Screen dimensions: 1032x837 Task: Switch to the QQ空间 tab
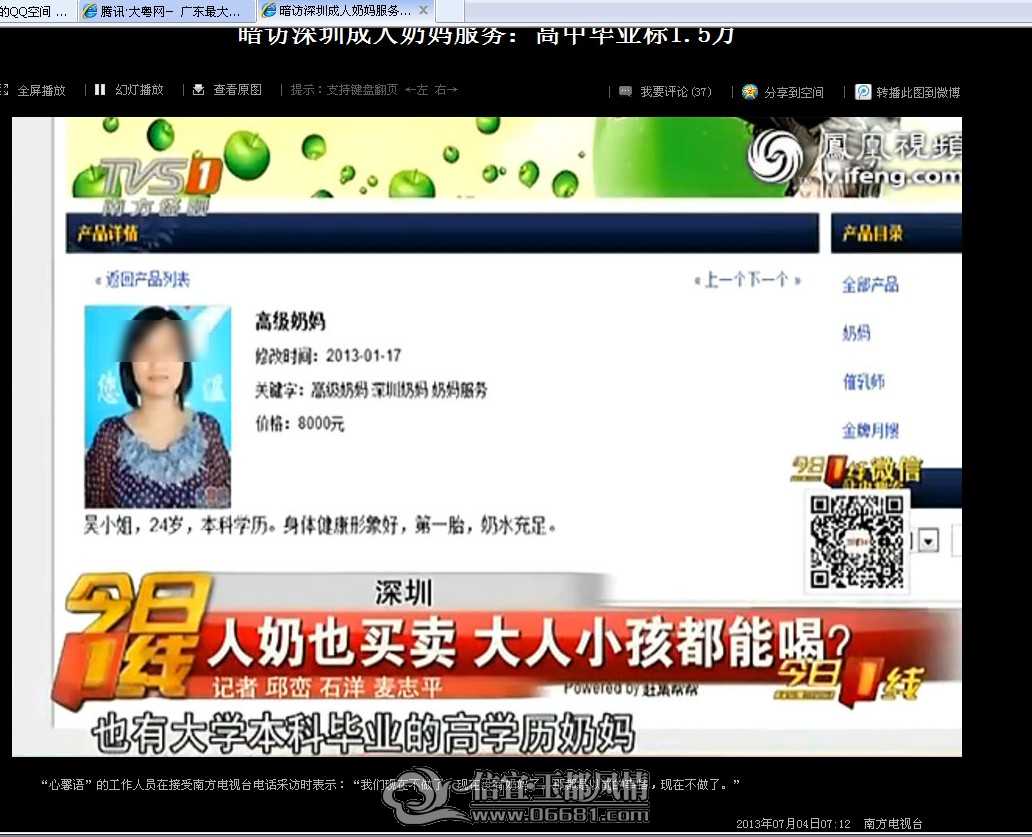(x=38, y=11)
